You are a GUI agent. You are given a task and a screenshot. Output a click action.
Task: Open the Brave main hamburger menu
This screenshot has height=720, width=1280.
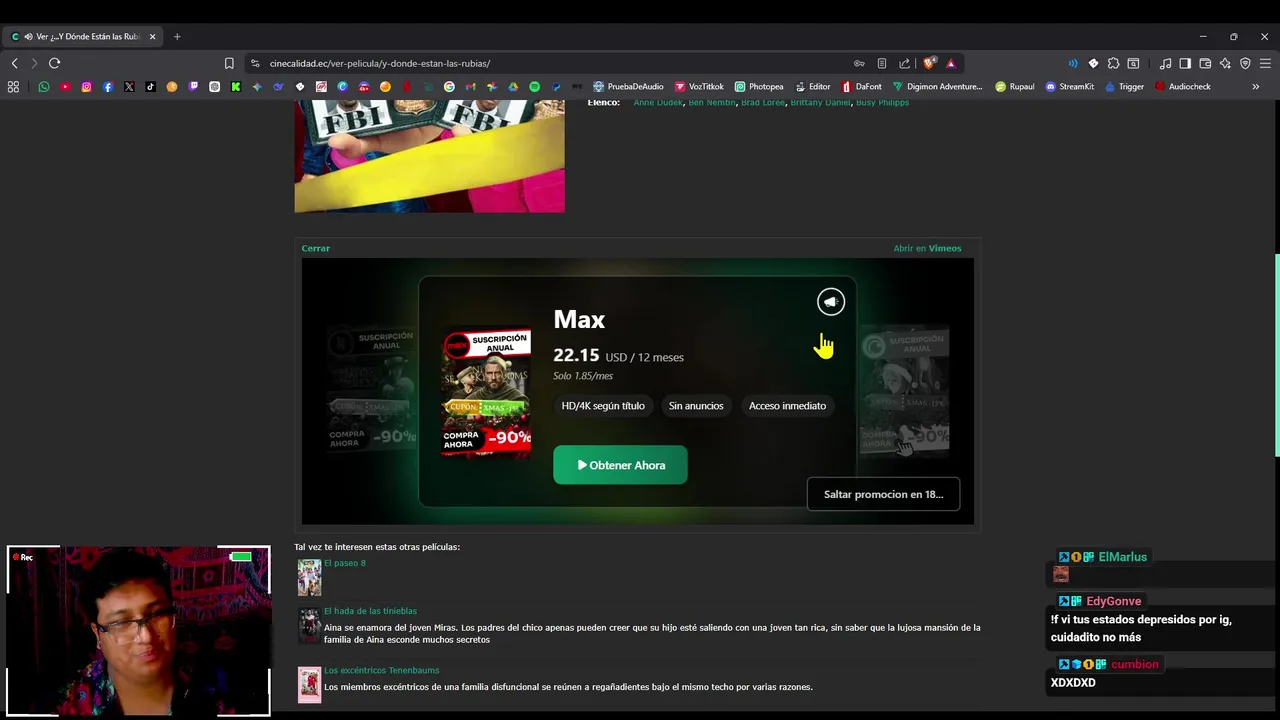[x=1265, y=63]
